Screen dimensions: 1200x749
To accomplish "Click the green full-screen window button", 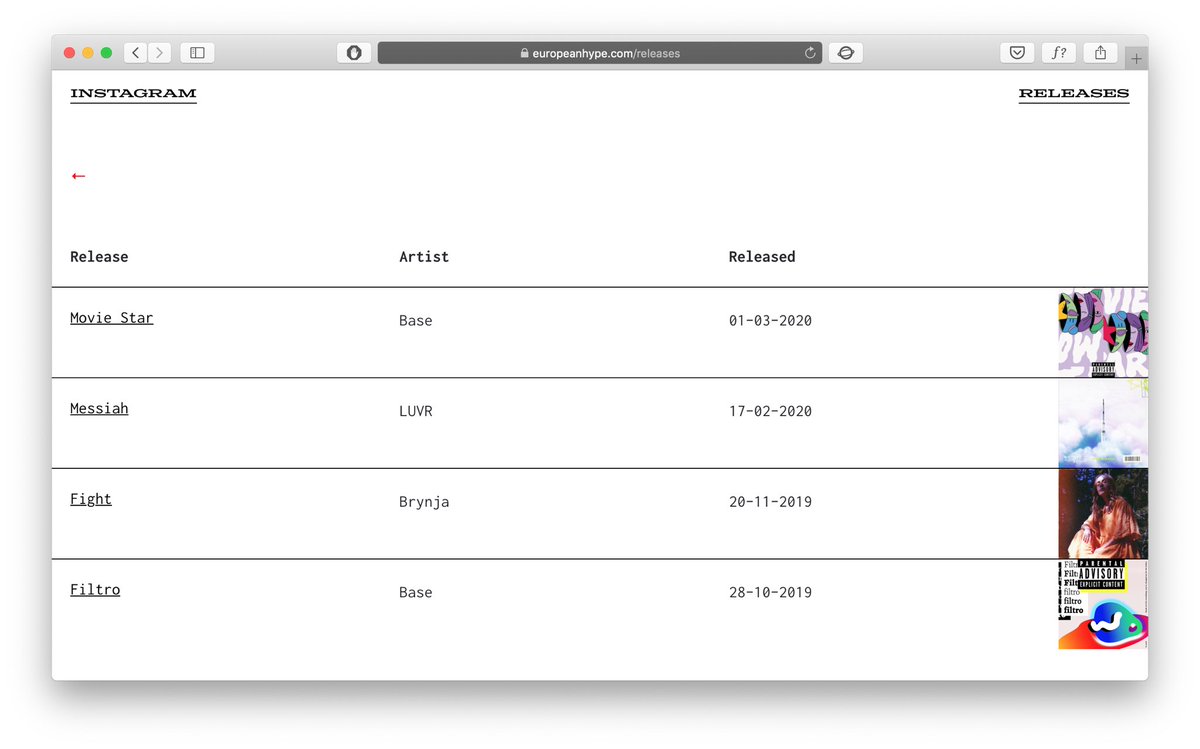I will [x=106, y=53].
